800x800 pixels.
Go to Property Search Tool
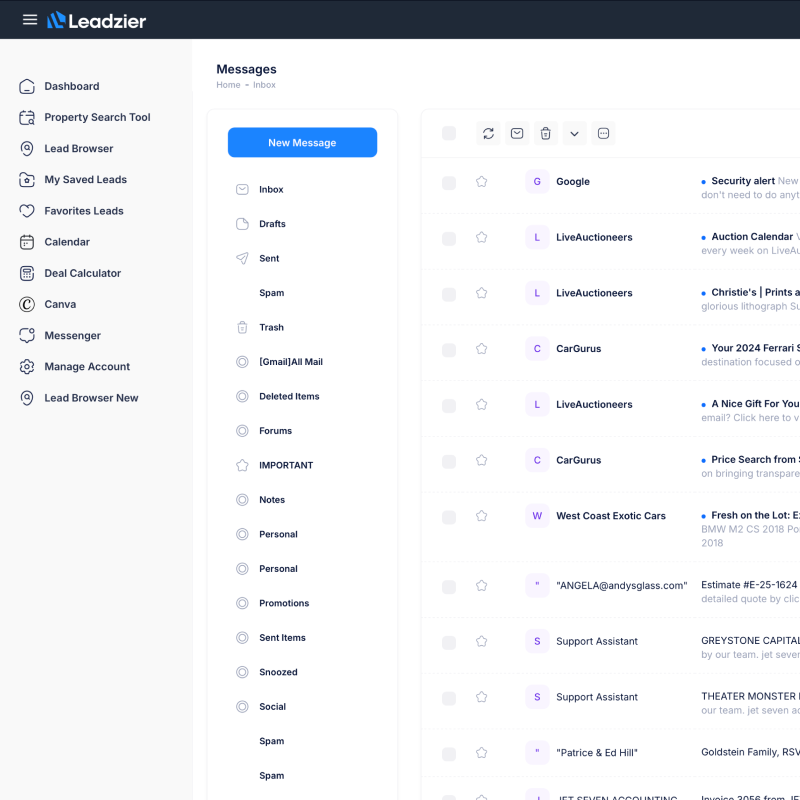[x=97, y=117]
